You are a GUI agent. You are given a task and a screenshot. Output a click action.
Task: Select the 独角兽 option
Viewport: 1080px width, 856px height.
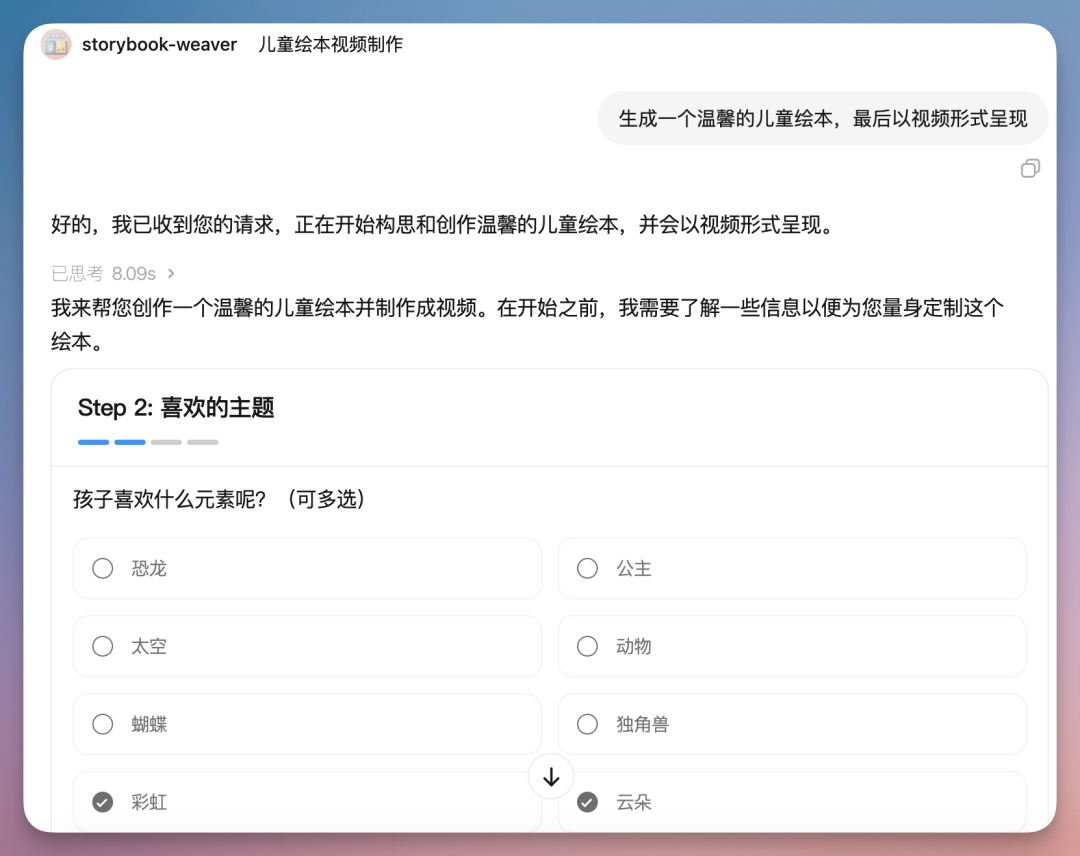click(x=792, y=724)
